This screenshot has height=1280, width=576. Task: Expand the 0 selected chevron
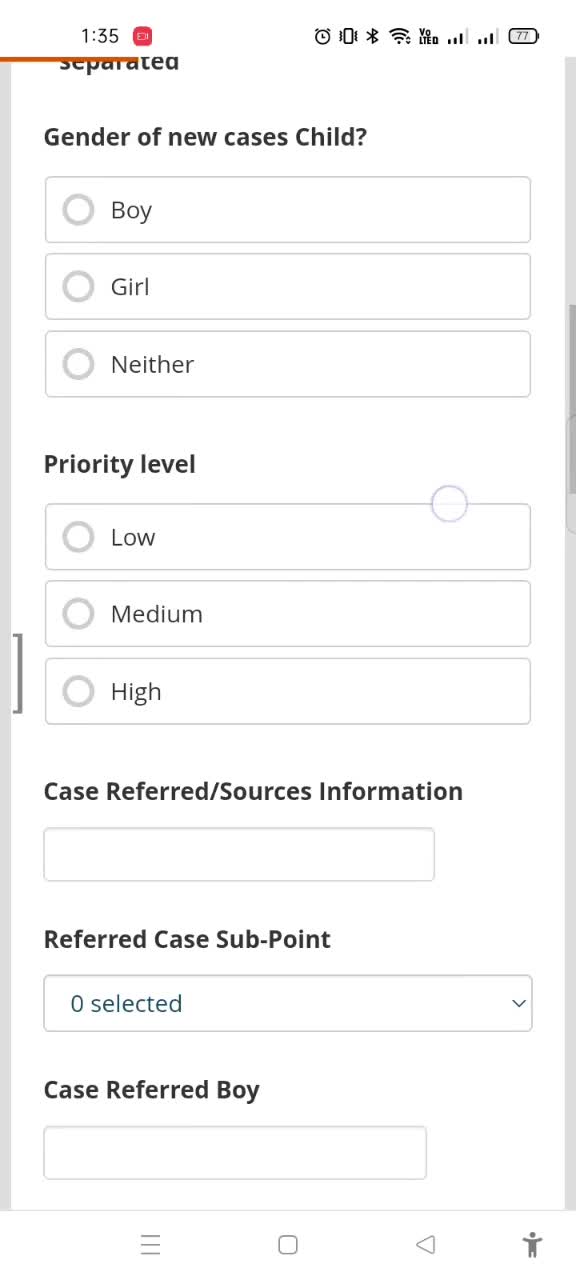click(x=519, y=1003)
